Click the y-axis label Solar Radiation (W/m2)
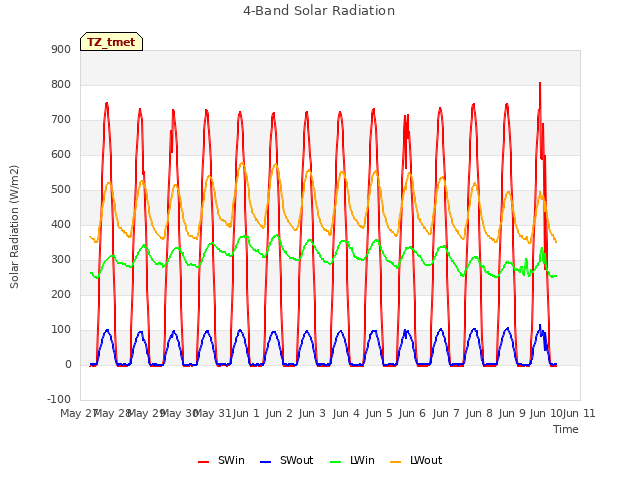The height and width of the screenshot is (480, 640). point(14,227)
